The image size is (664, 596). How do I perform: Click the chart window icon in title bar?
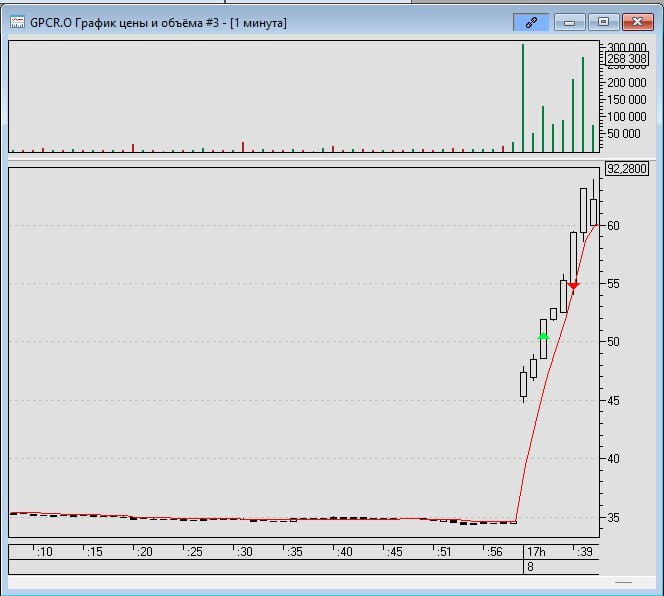(x=17, y=22)
